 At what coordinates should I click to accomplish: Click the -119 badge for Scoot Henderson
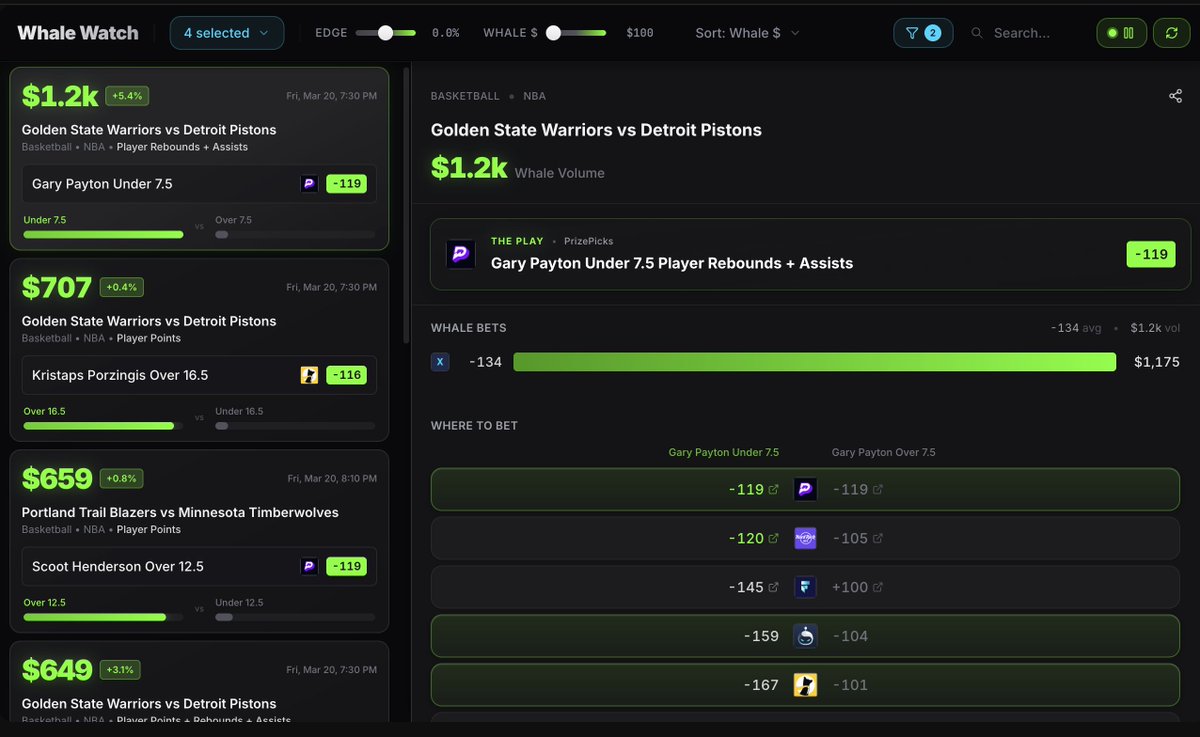(346, 566)
